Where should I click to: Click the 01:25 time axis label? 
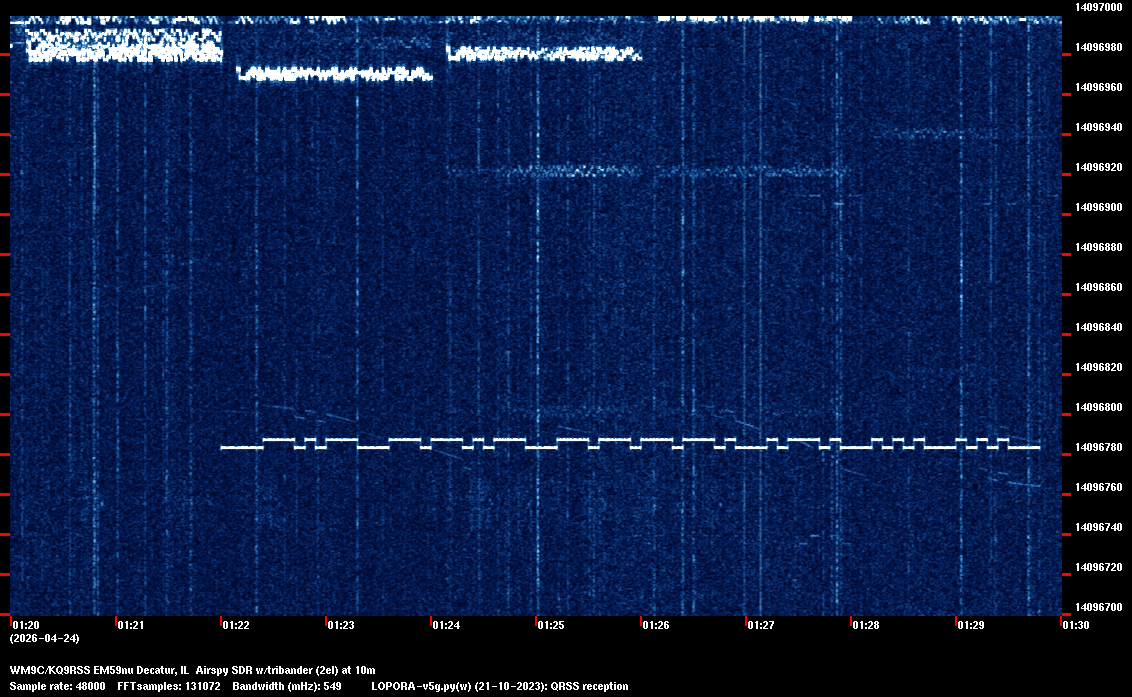click(551, 625)
